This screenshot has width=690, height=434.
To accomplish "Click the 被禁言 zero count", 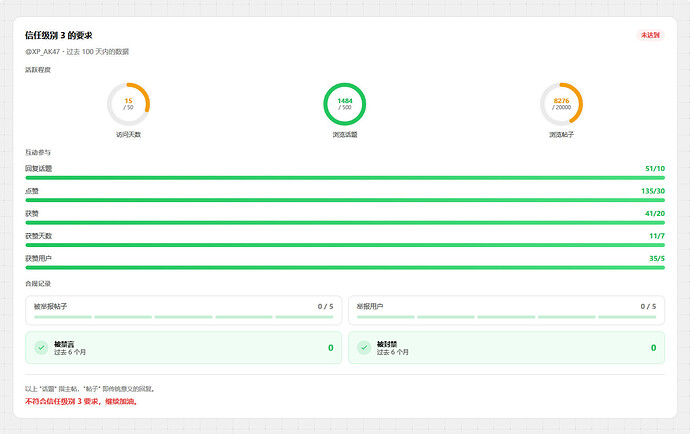I will click(x=330, y=348).
